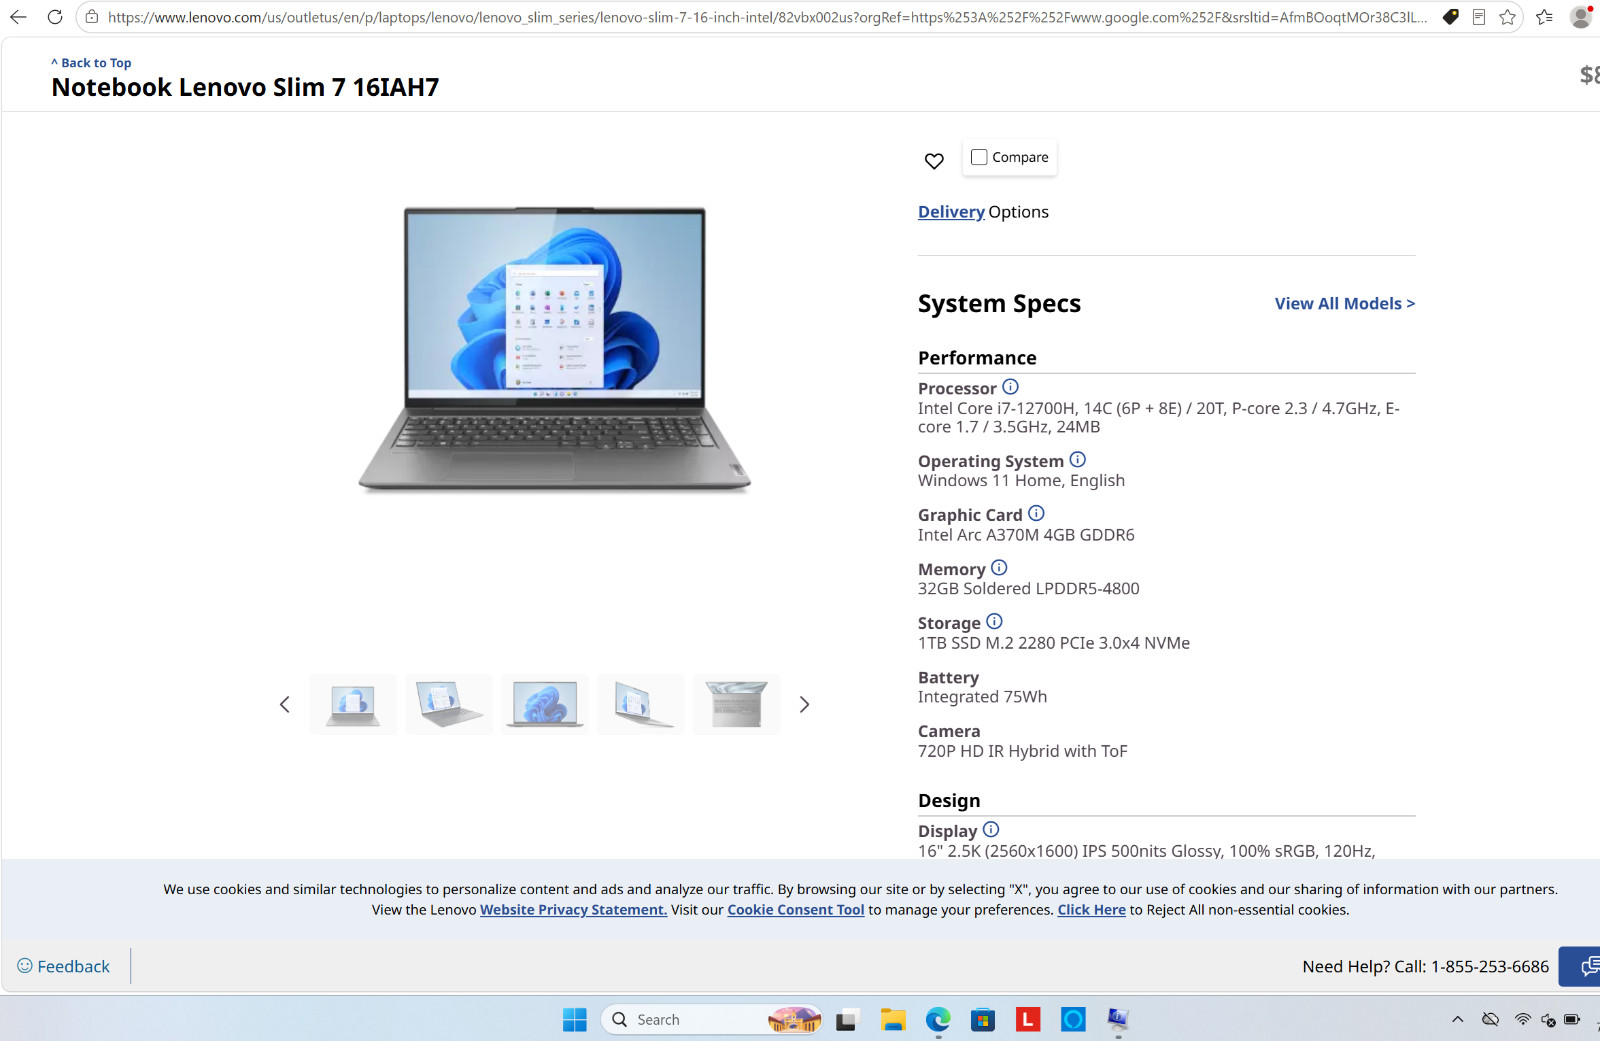This screenshot has height=1041, width=1600.
Task: Open Microsoft Store from the taskbar
Action: pyautogui.click(x=983, y=1020)
